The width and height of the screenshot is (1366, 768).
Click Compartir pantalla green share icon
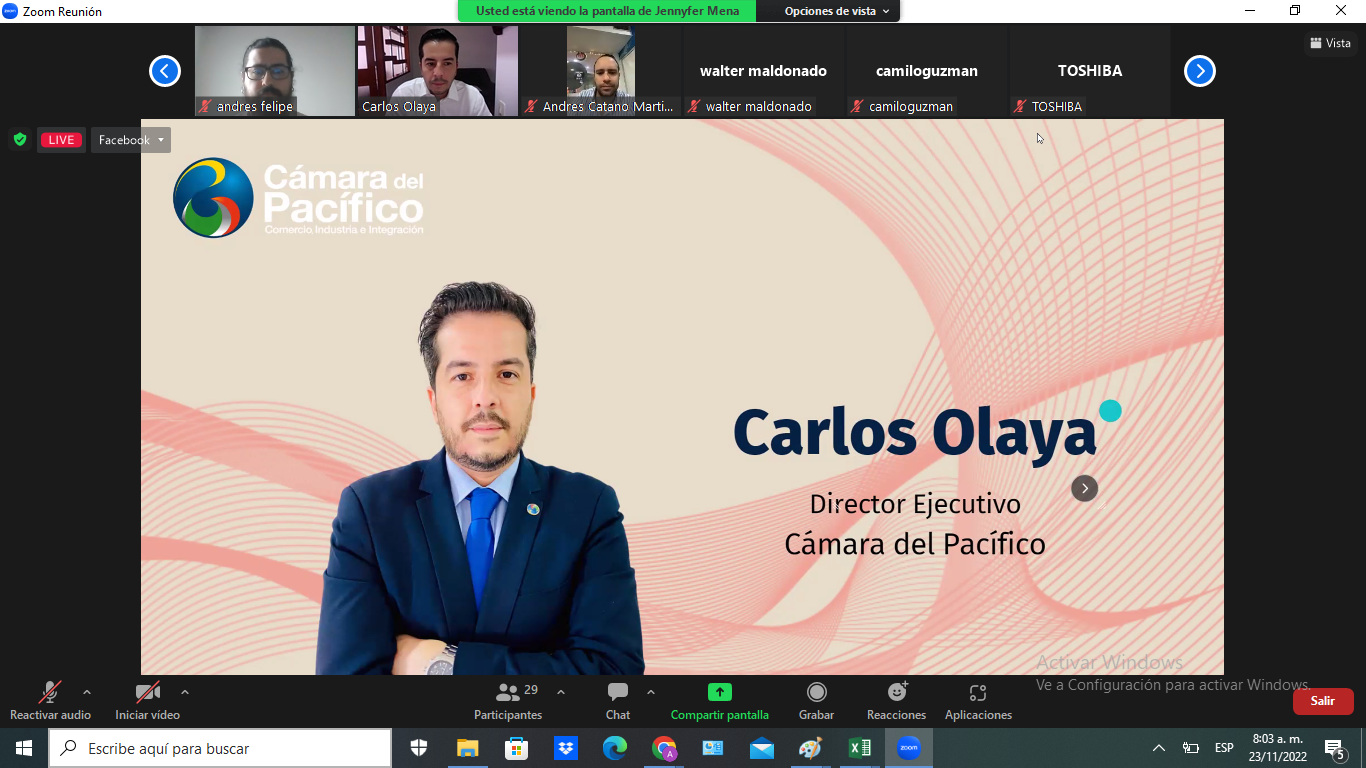click(x=720, y=692)
